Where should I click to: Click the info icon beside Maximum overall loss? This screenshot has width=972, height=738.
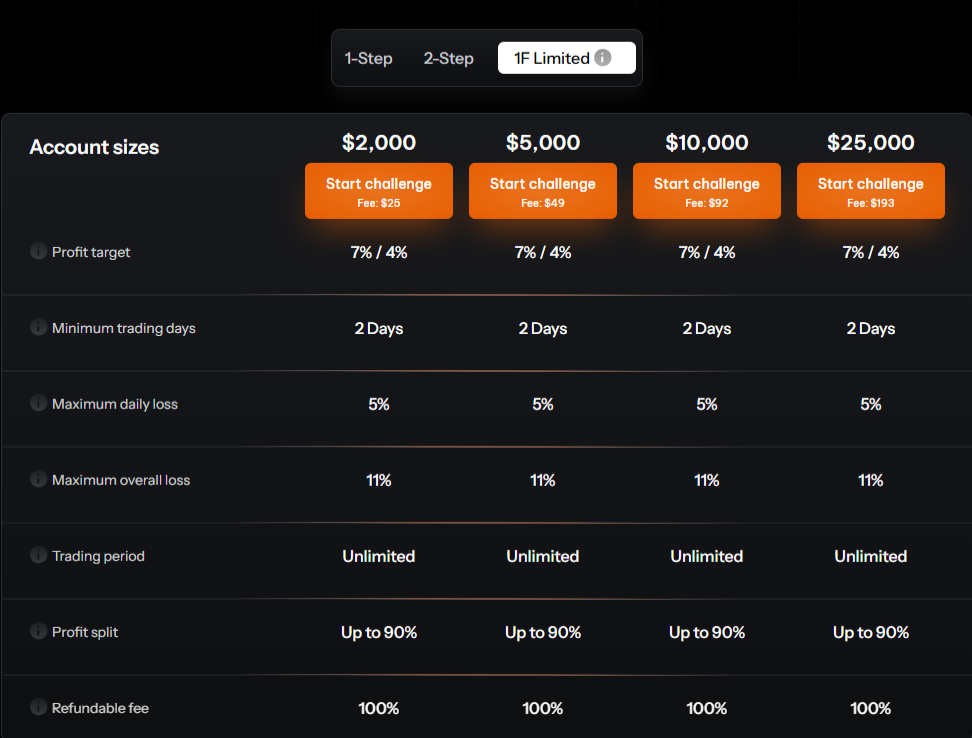(37, 480)
